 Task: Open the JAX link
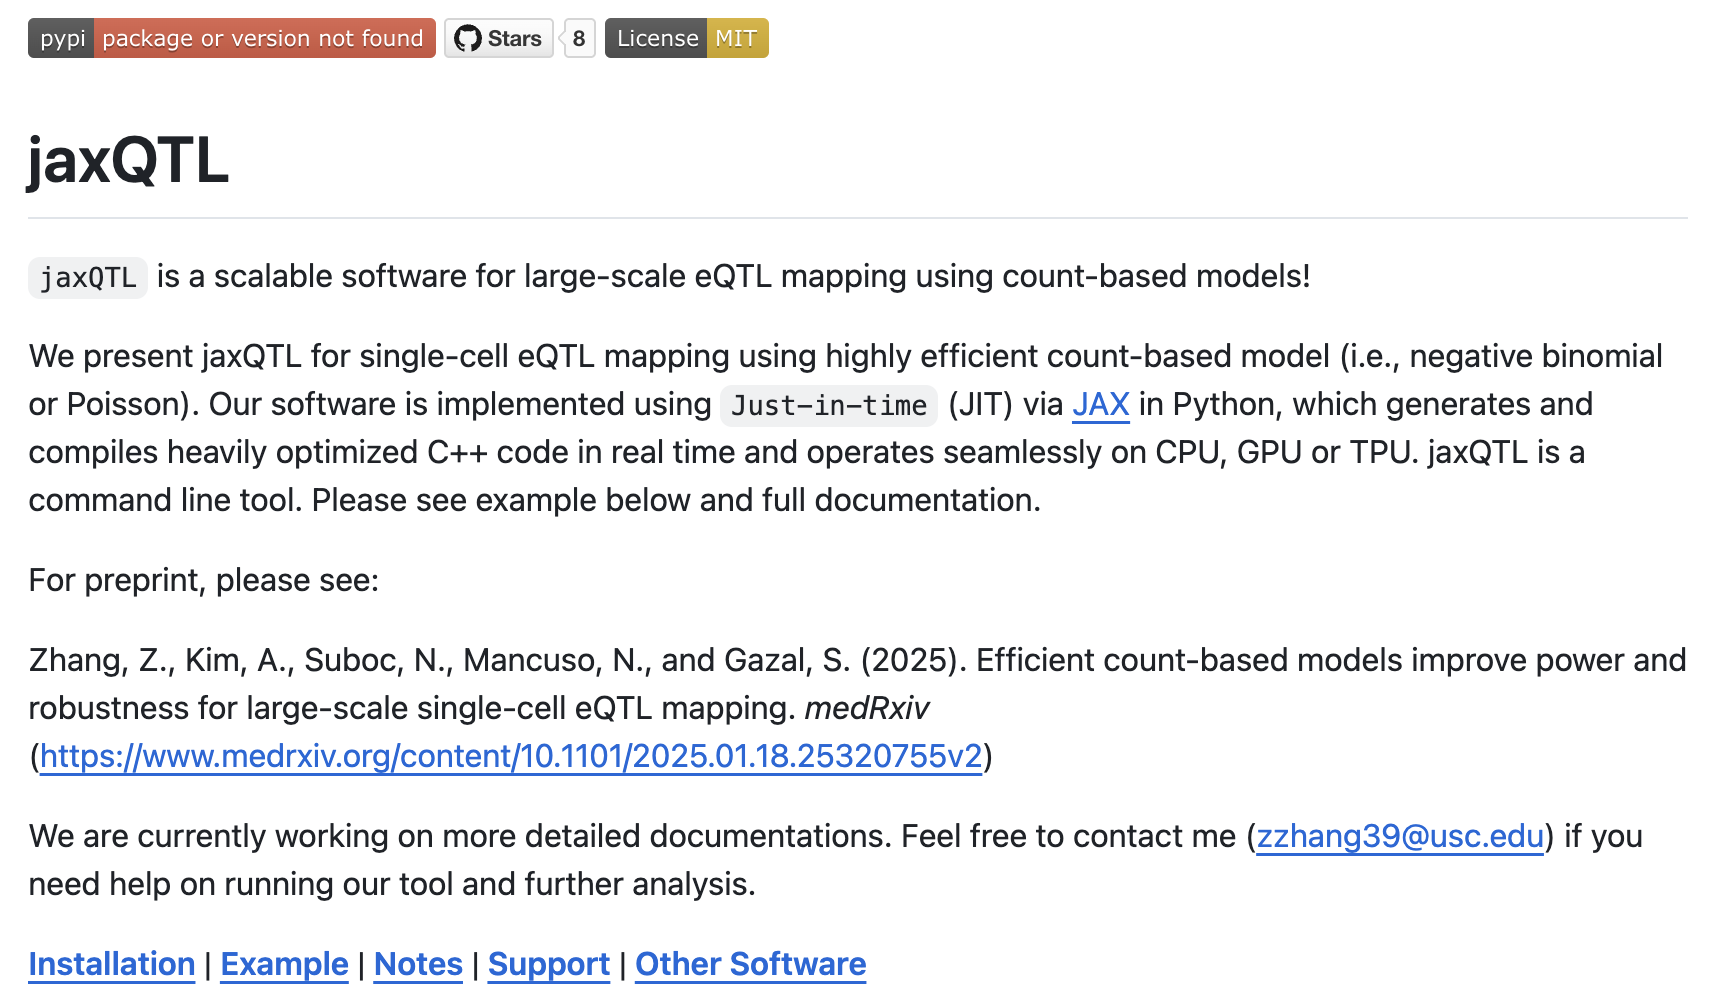[1100, 404]
